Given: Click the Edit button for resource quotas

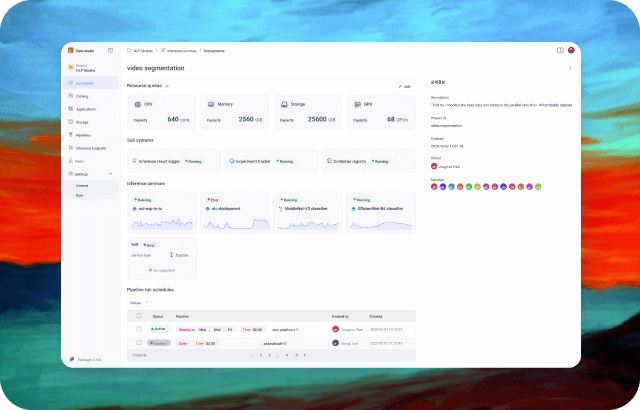Looking at the screenshot, I should tap(405, 86).
